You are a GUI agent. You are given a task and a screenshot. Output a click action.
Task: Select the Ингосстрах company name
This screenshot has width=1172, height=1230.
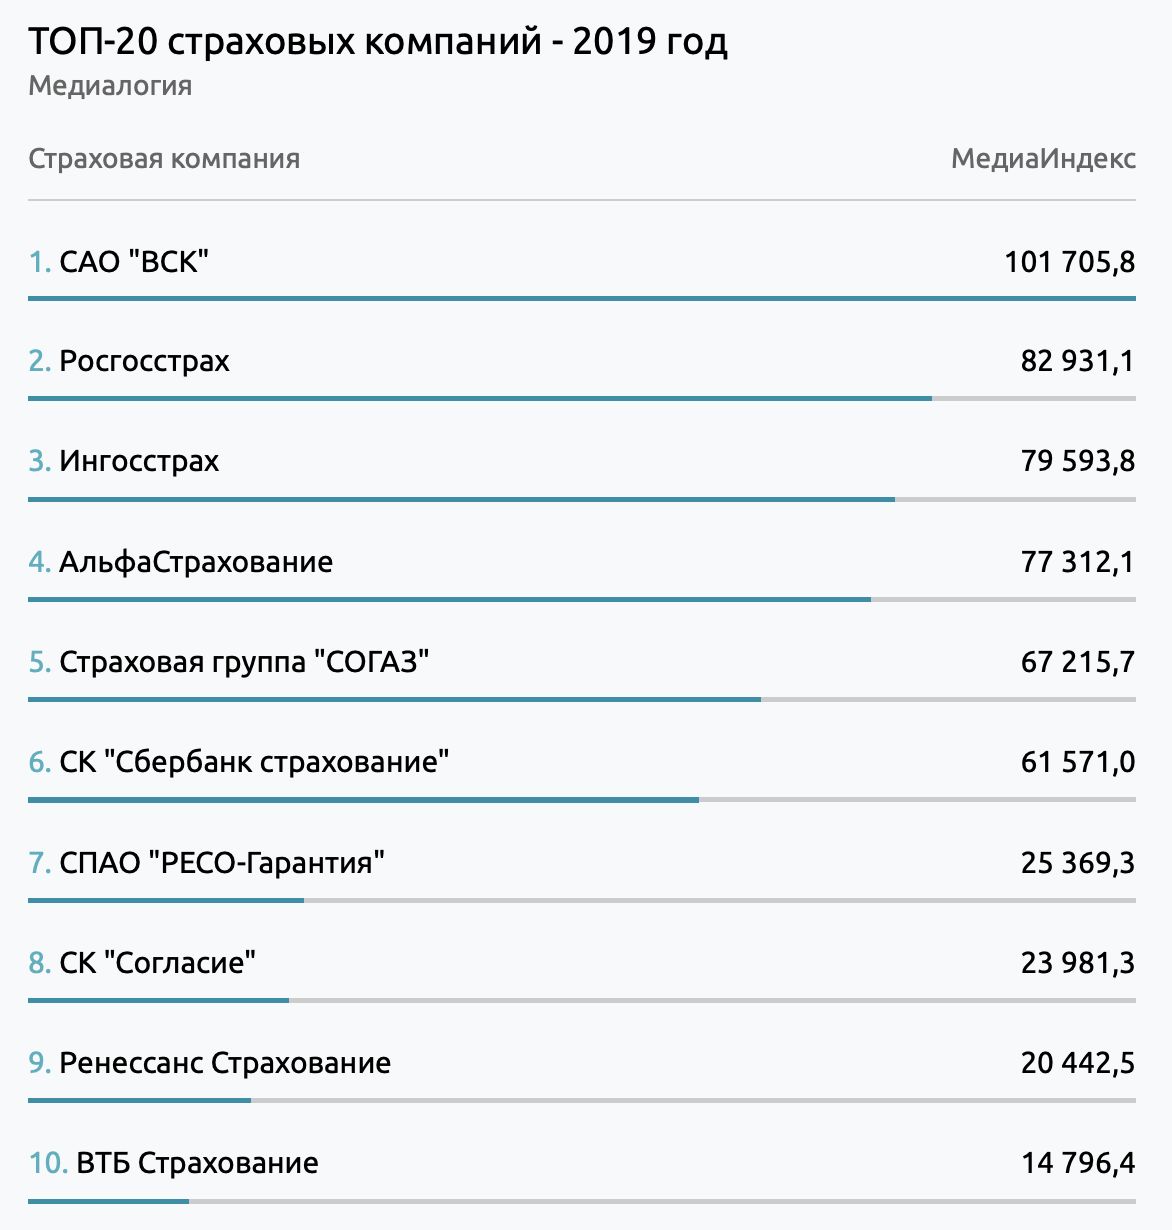(139, 461)
